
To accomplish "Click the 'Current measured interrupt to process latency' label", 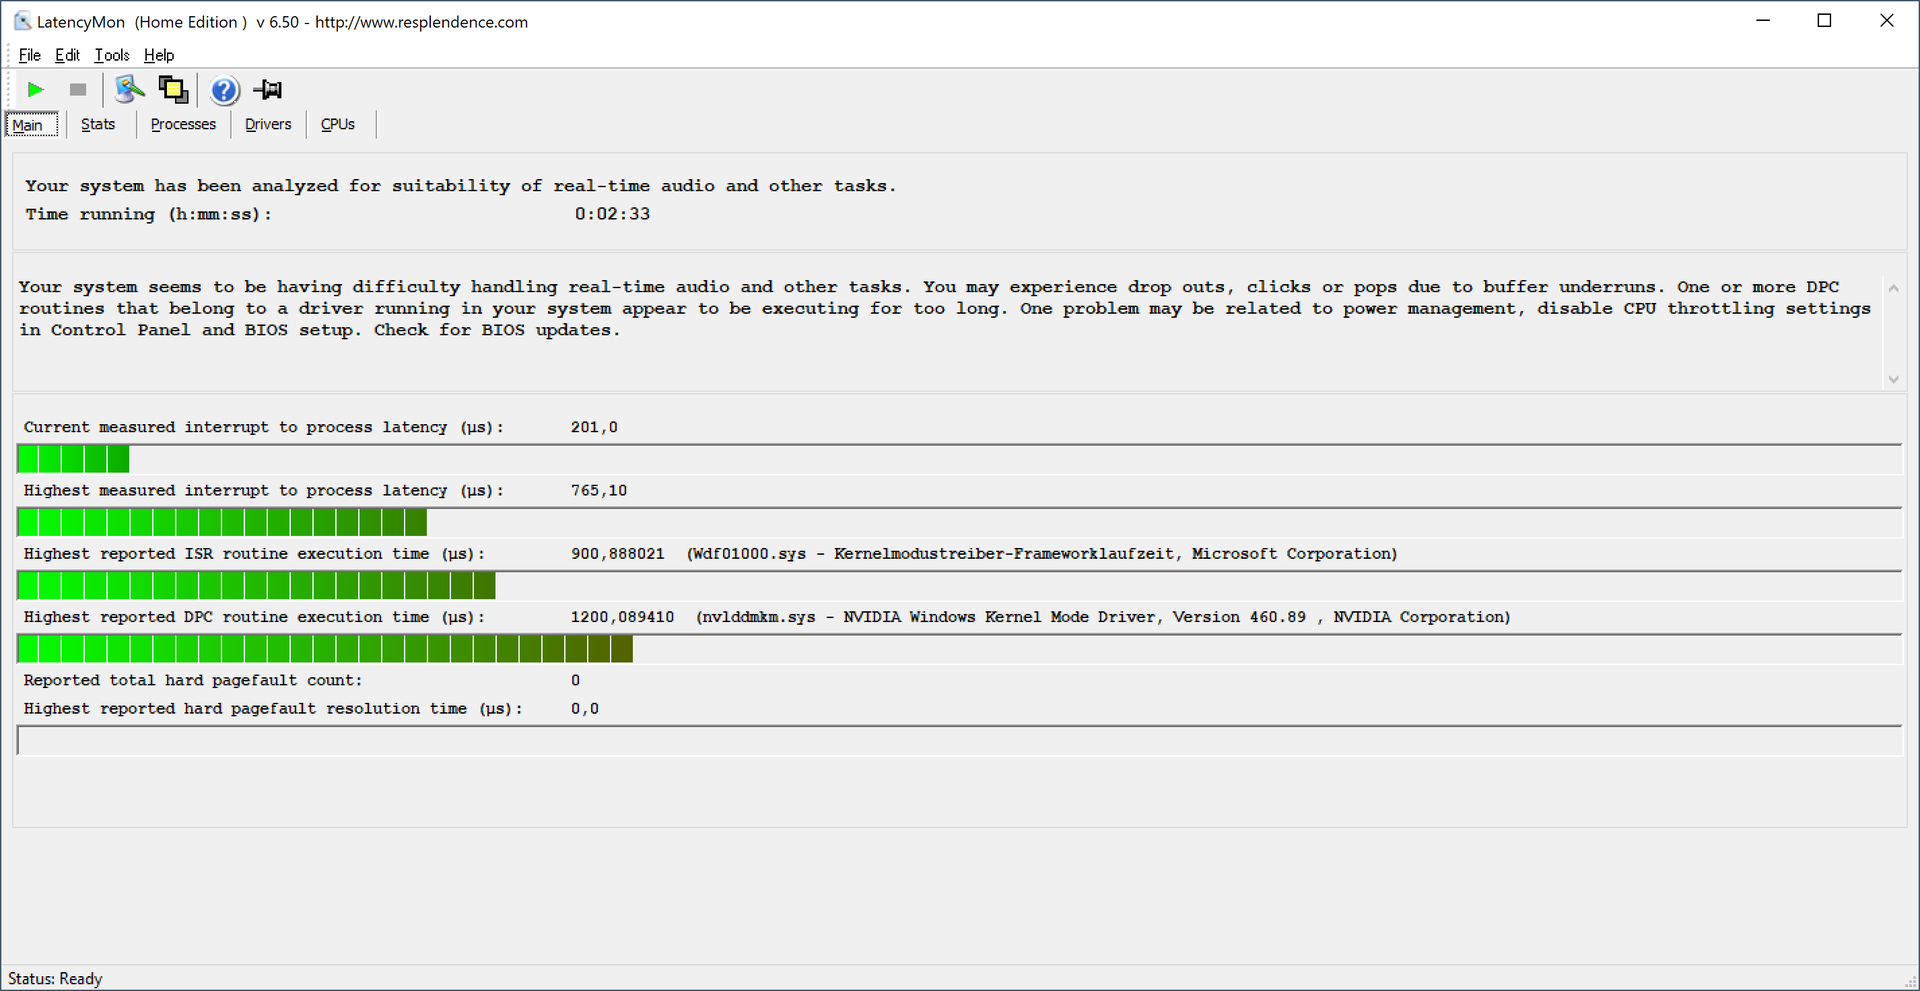I will [264, 427].
